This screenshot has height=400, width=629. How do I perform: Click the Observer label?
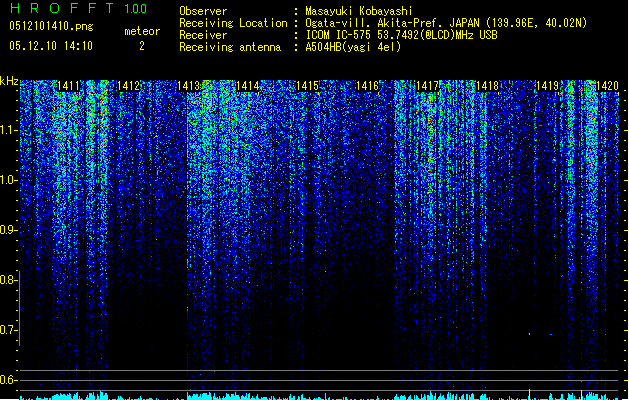point(203,11)
